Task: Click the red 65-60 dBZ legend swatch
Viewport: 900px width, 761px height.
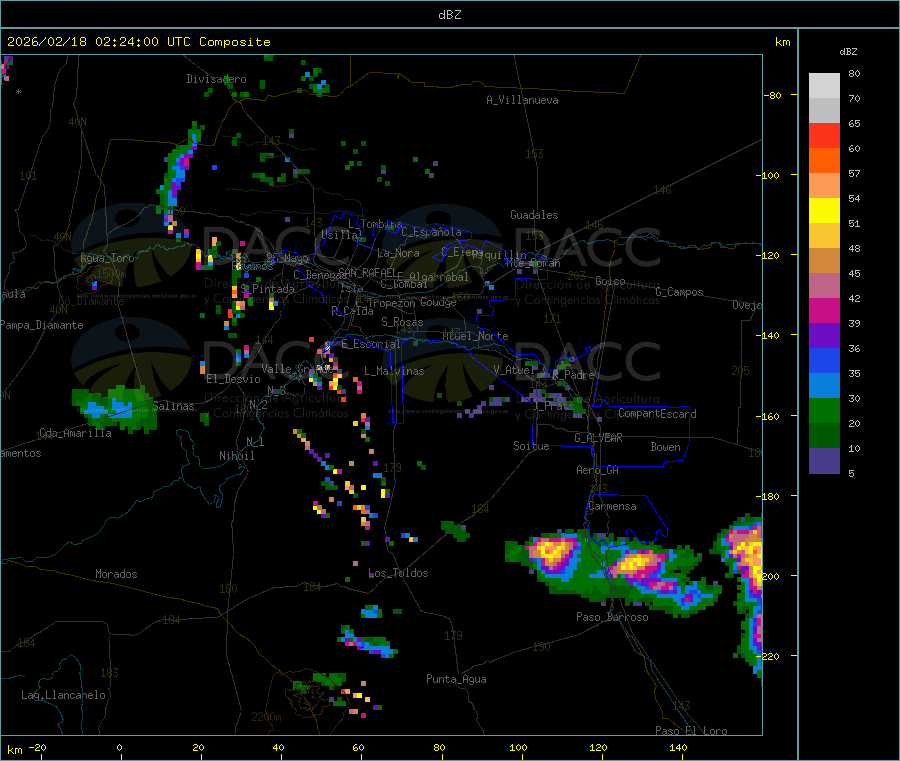Action: (824, 135)
